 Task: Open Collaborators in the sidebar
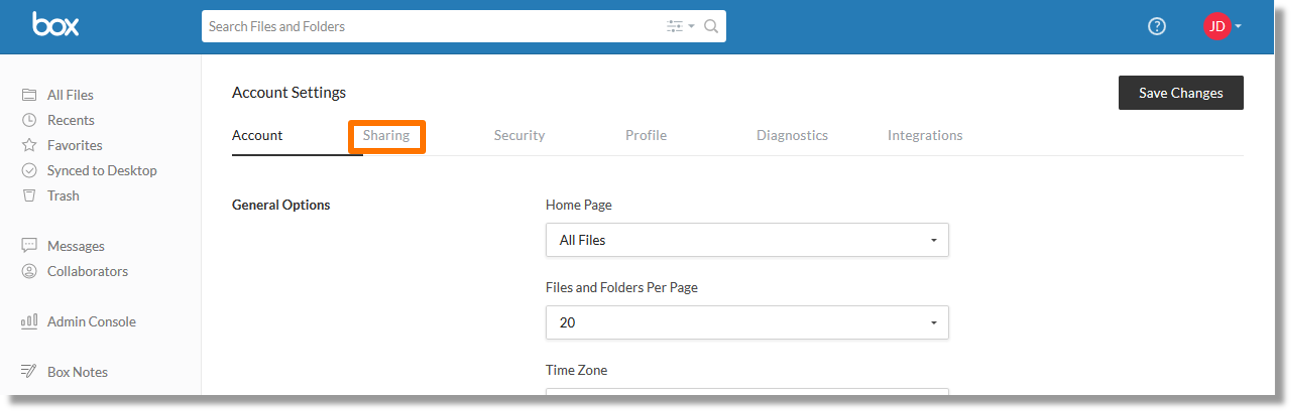(x=87, y=271)
